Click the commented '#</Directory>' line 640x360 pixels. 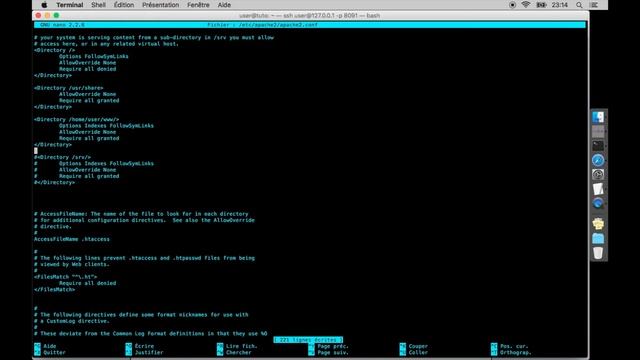point(54,182)
